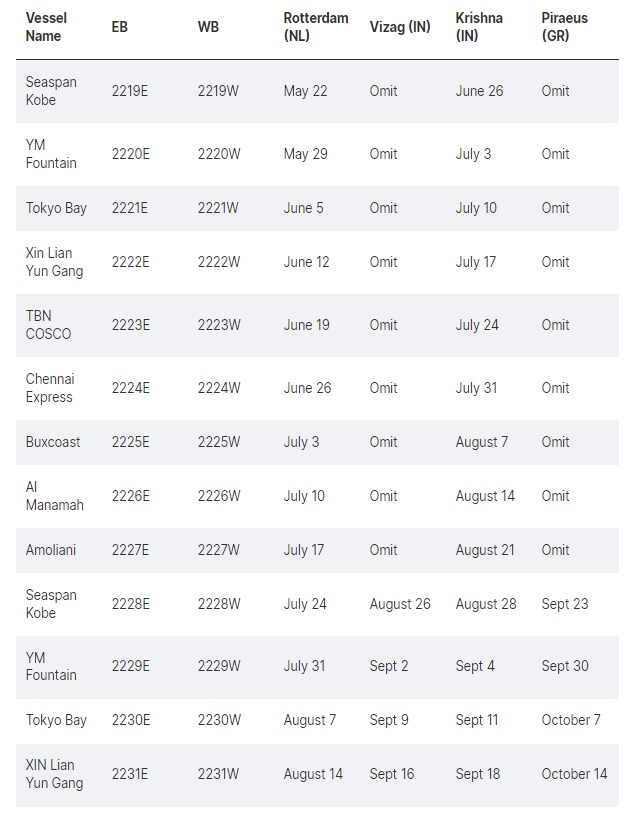Click the Vessel Name column header
Viewport: 635px width, 815px height.
pos(44,27)
